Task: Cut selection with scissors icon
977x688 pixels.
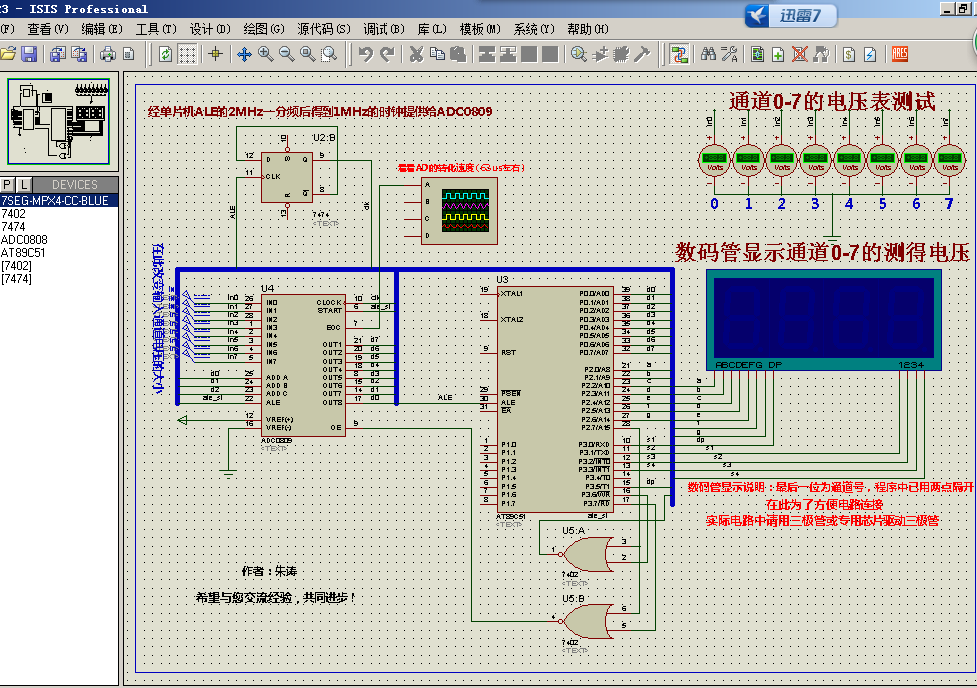Action: click(416, 54)
